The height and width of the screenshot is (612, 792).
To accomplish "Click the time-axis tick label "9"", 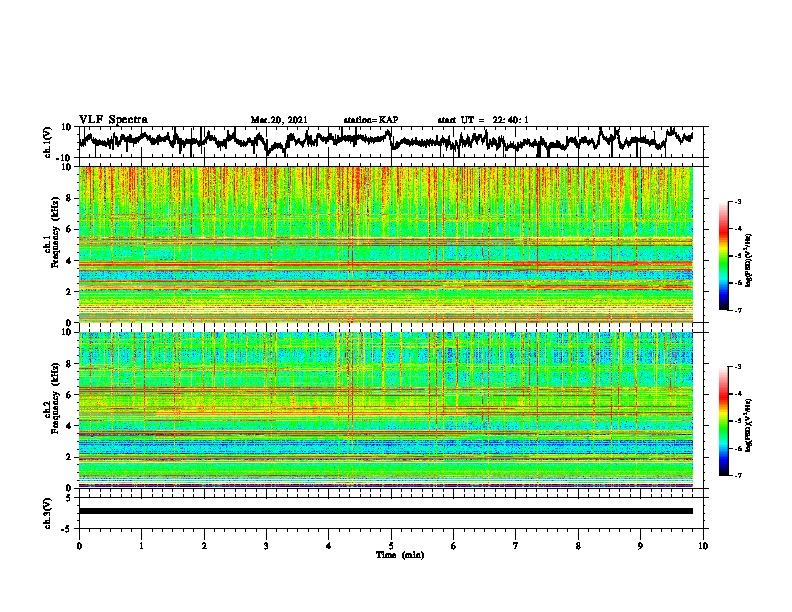I will click(640, 546).
